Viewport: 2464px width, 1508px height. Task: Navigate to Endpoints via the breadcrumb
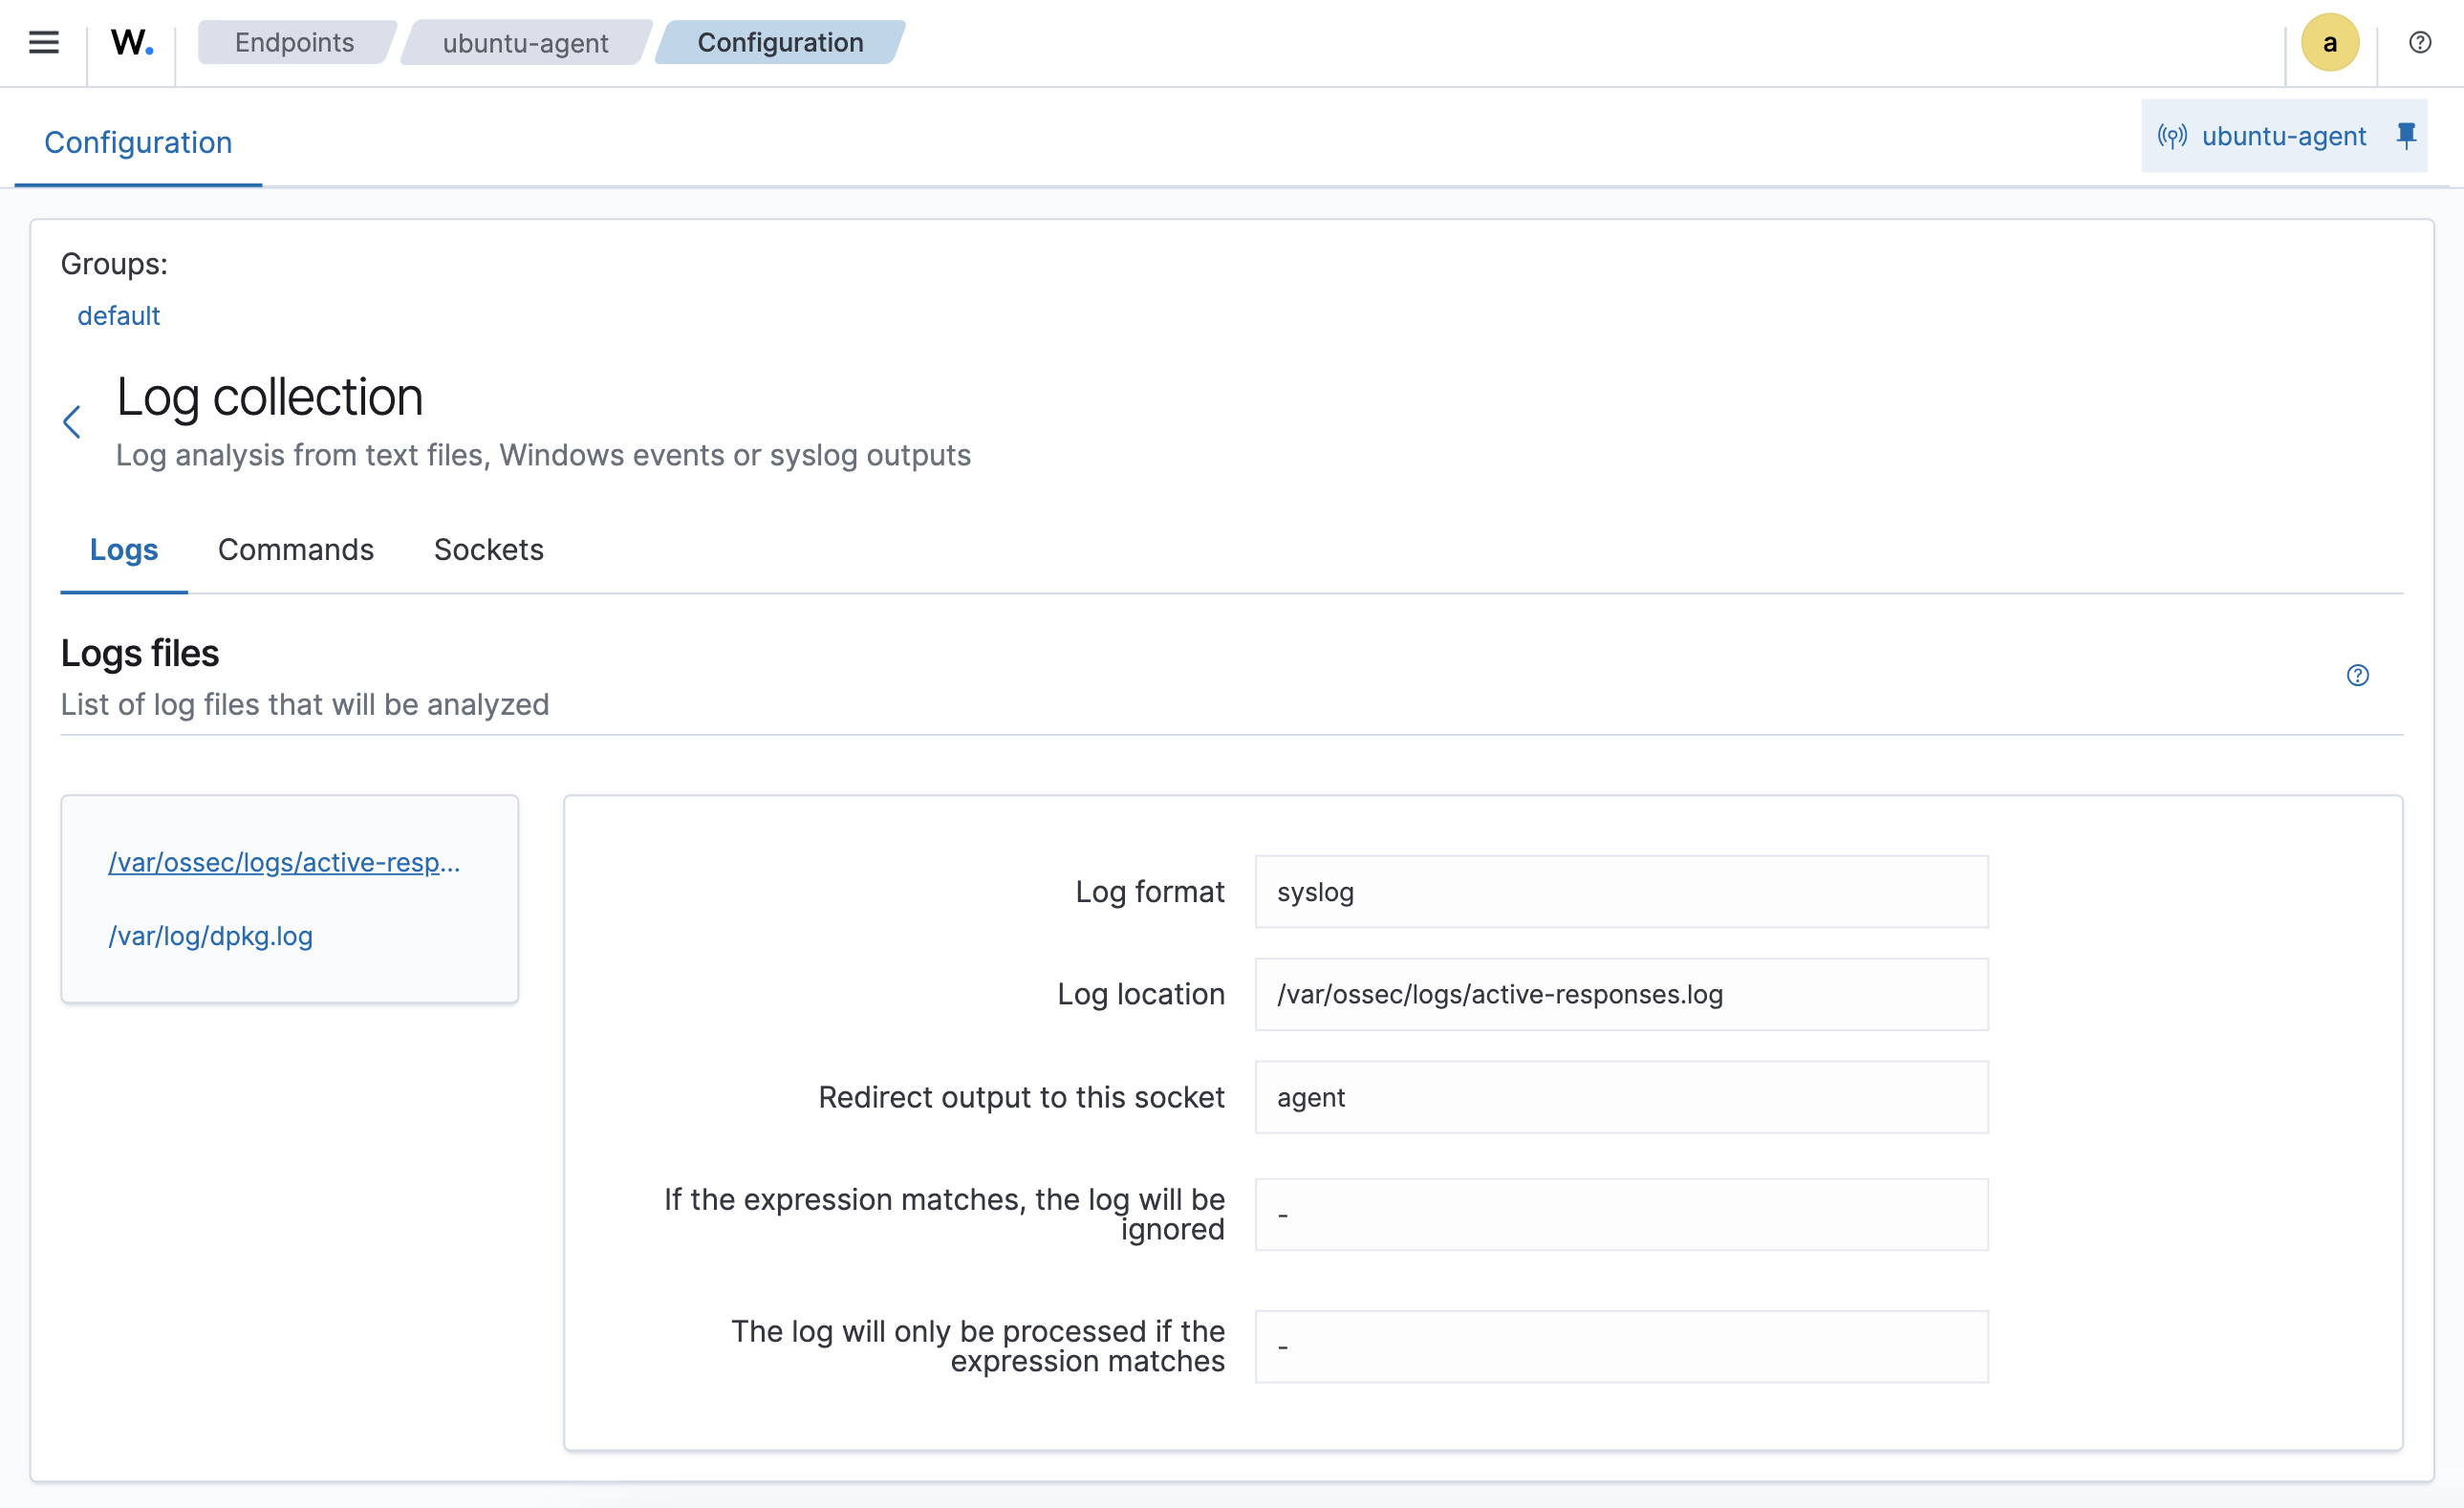click(x=294, y=42)
